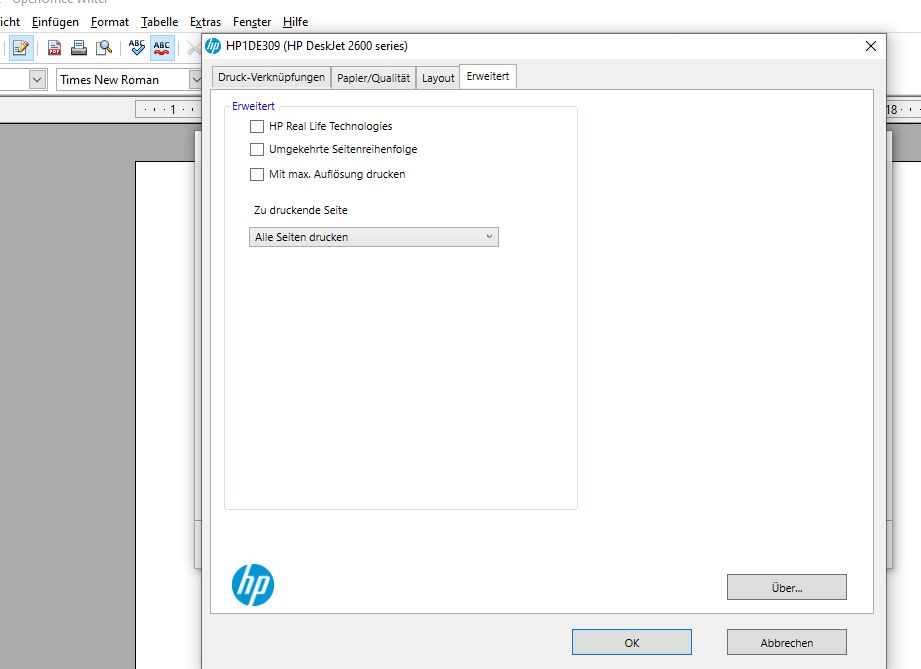The image size is (921, 669).
Task: Click the Zu druckende Seite label
Action: coord(300,210)
